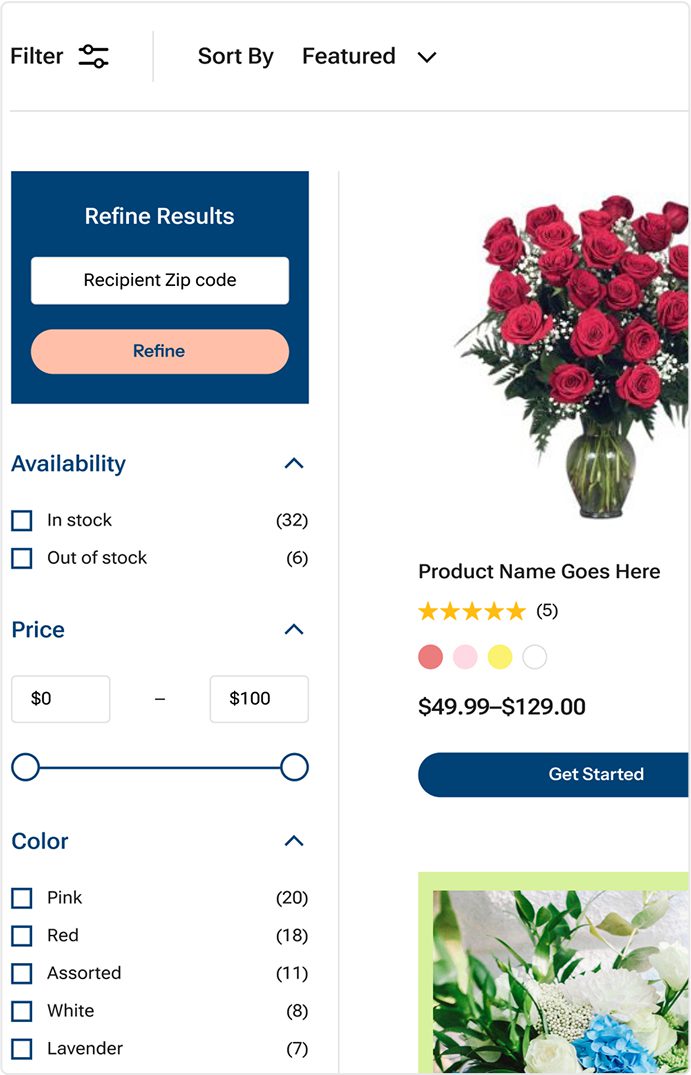The height and width of the screenshot is (1075, 691).
Task: Click the $0 minimum price field
Action: (x=60, y=699)
